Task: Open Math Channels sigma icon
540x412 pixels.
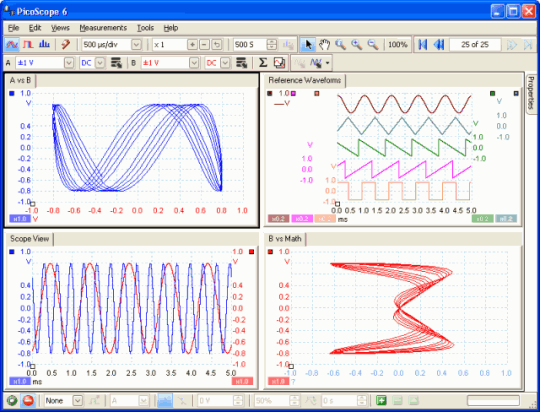Action: (x=263, y=63)
